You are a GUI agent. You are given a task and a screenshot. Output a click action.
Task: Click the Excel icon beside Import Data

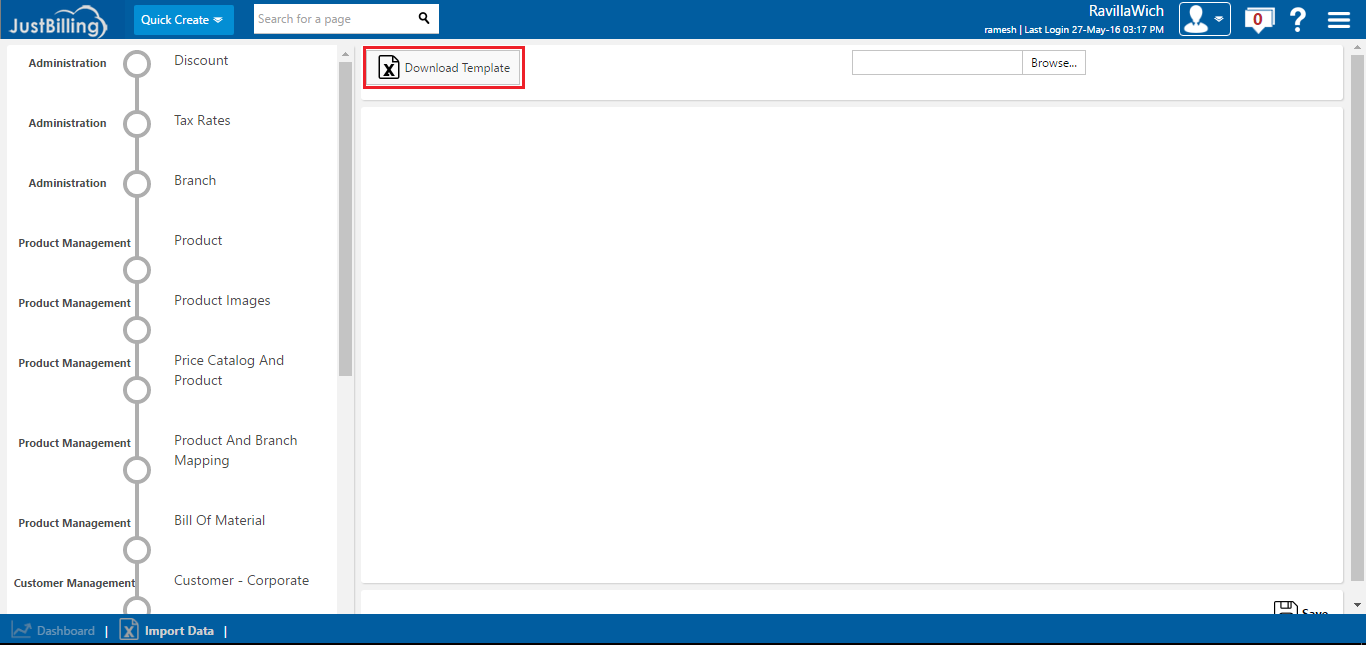tap(129, 630)
